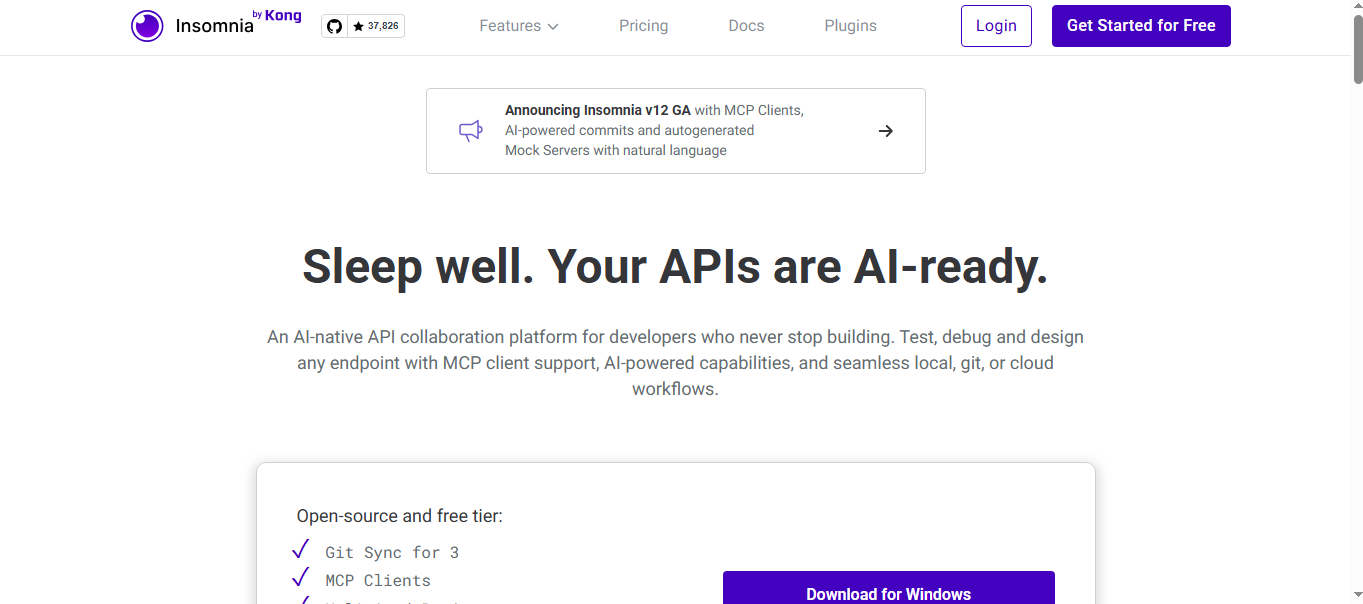Open the Pricing page
Image resolution: width=1363 pixels, height=604 pixels.
click(x=643, y=26)
